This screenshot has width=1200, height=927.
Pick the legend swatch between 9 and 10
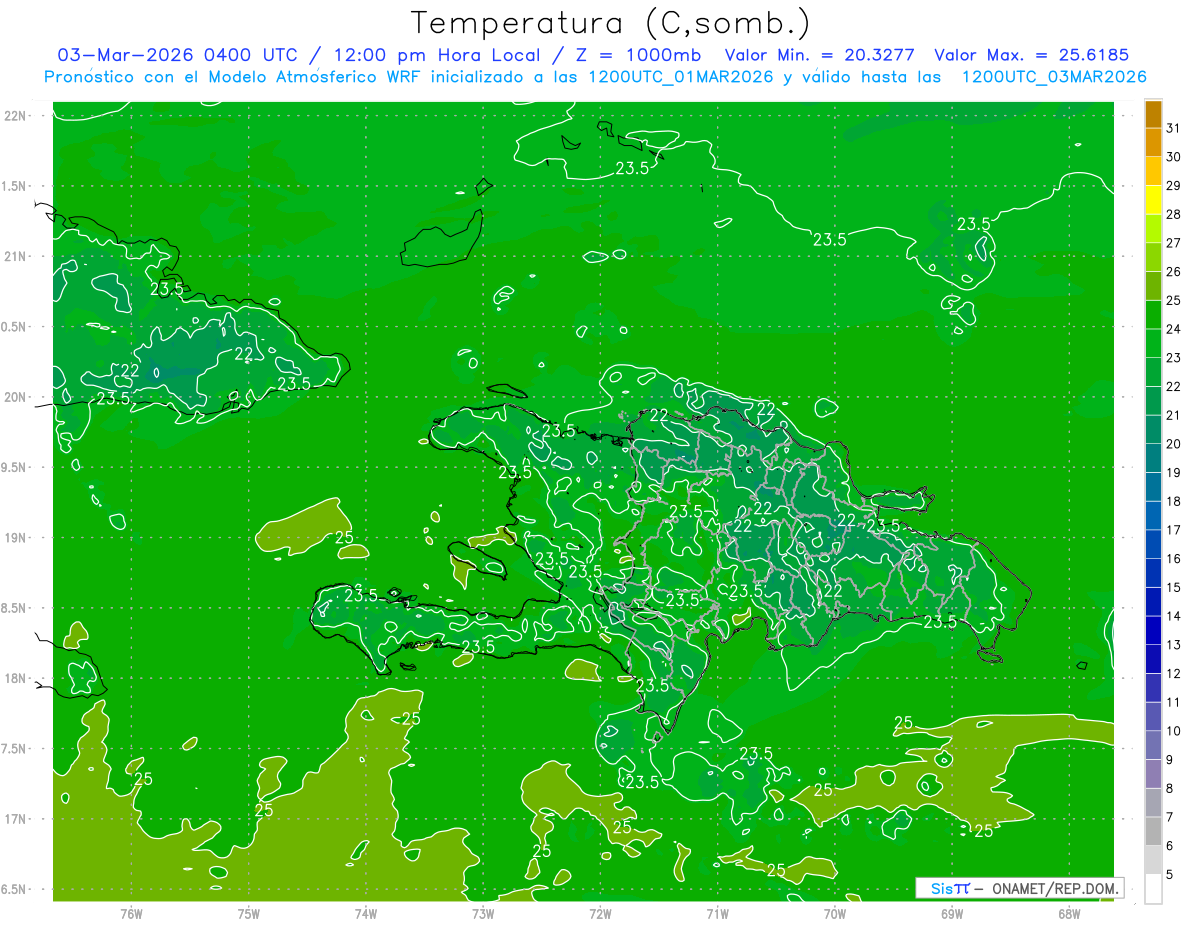(x=1153, y=746)
